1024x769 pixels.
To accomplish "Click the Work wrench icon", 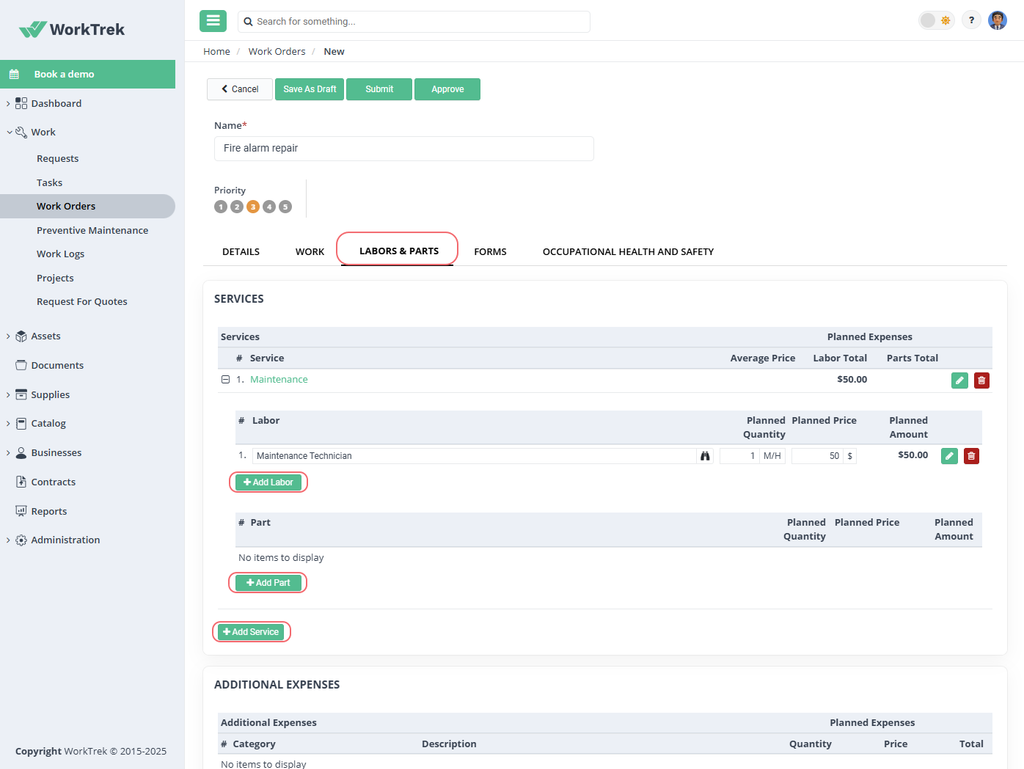I will pos(21,132).
